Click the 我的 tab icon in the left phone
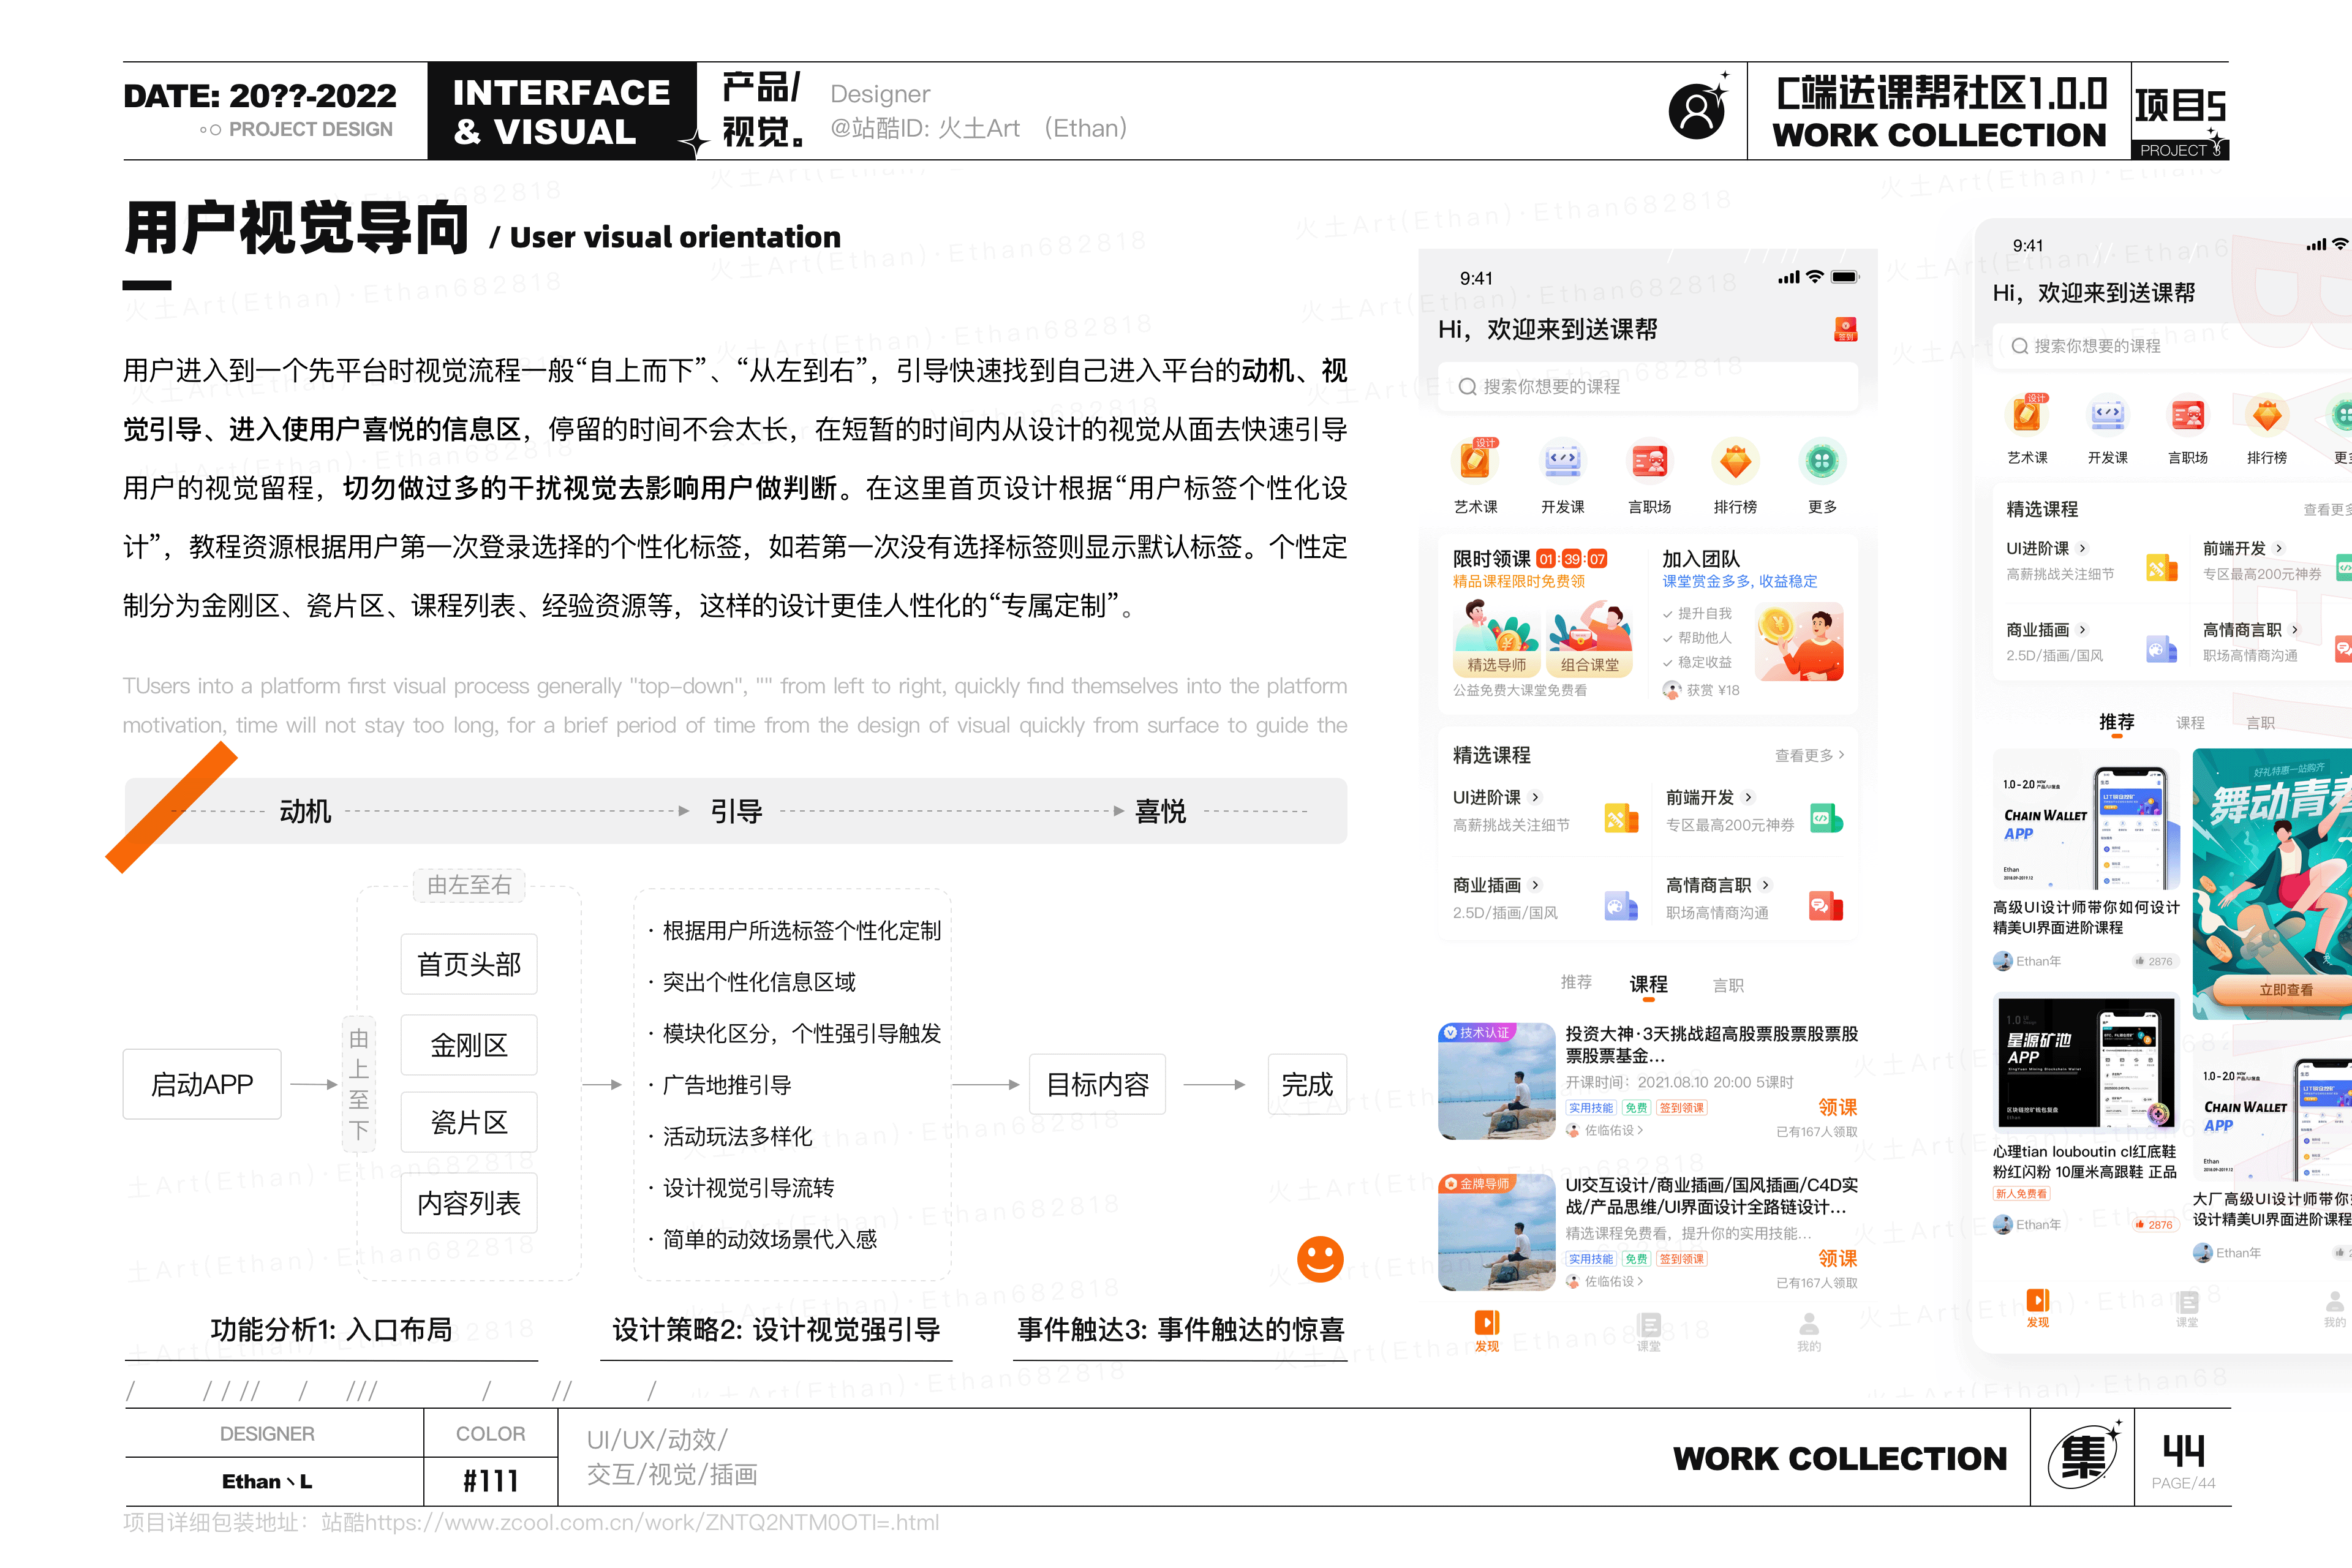 pos(1809,1325)
